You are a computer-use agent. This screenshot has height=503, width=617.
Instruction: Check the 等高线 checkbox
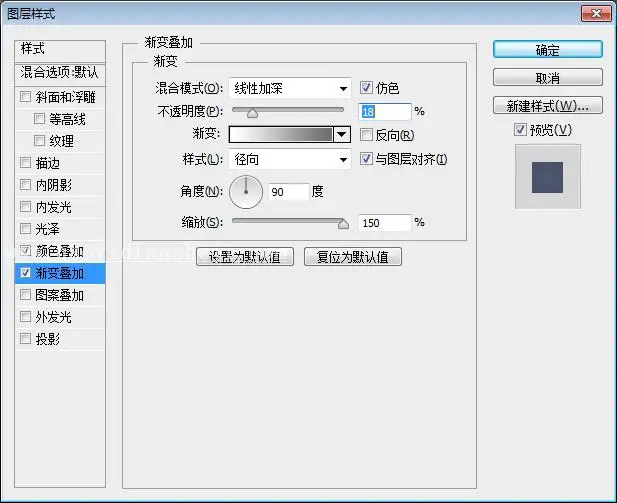tap(39, 118)
